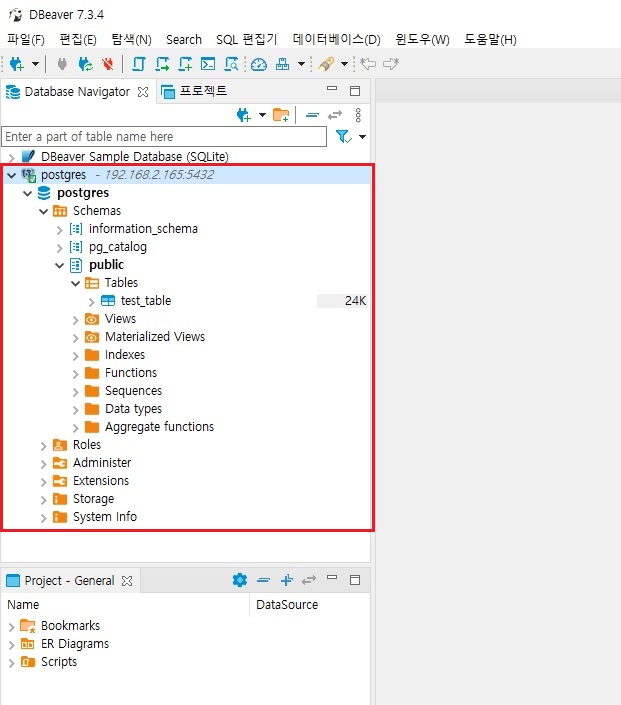Click the navigator filter funnel icon
The image size is (621, 705).
pyautogui.click(x=344, y=136)
